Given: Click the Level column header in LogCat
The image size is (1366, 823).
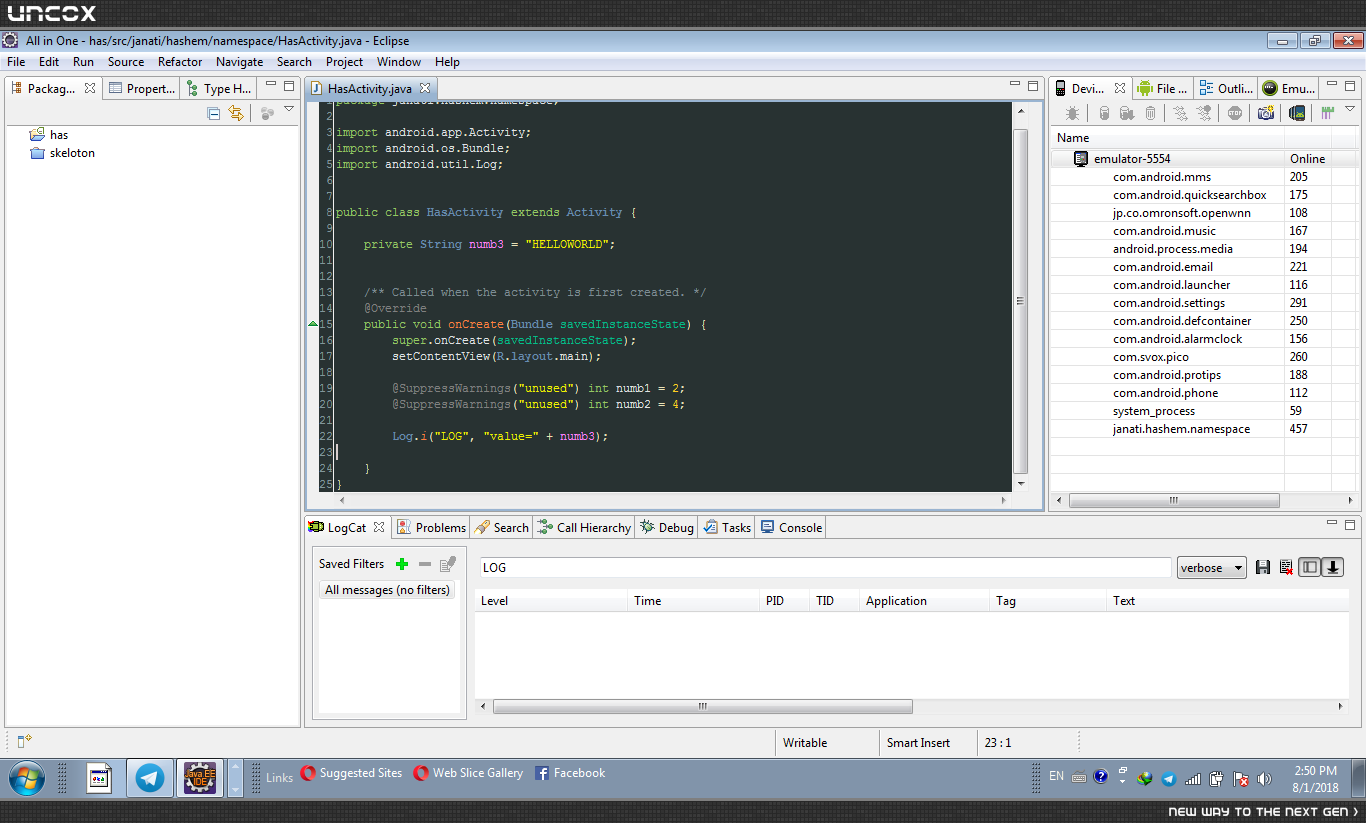Looking at the screenshot, I should tap(551, 601).
